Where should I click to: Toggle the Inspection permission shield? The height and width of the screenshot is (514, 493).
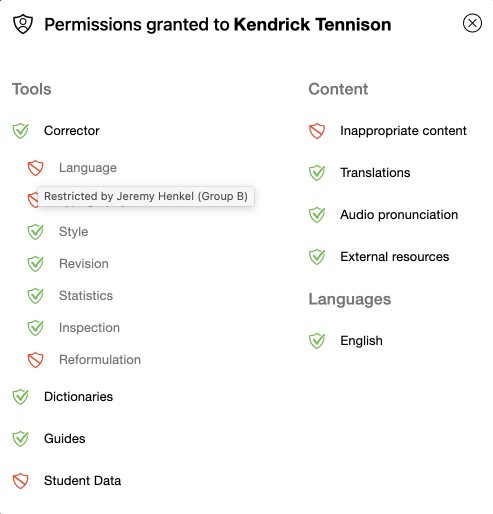click(x=35, y=328)
